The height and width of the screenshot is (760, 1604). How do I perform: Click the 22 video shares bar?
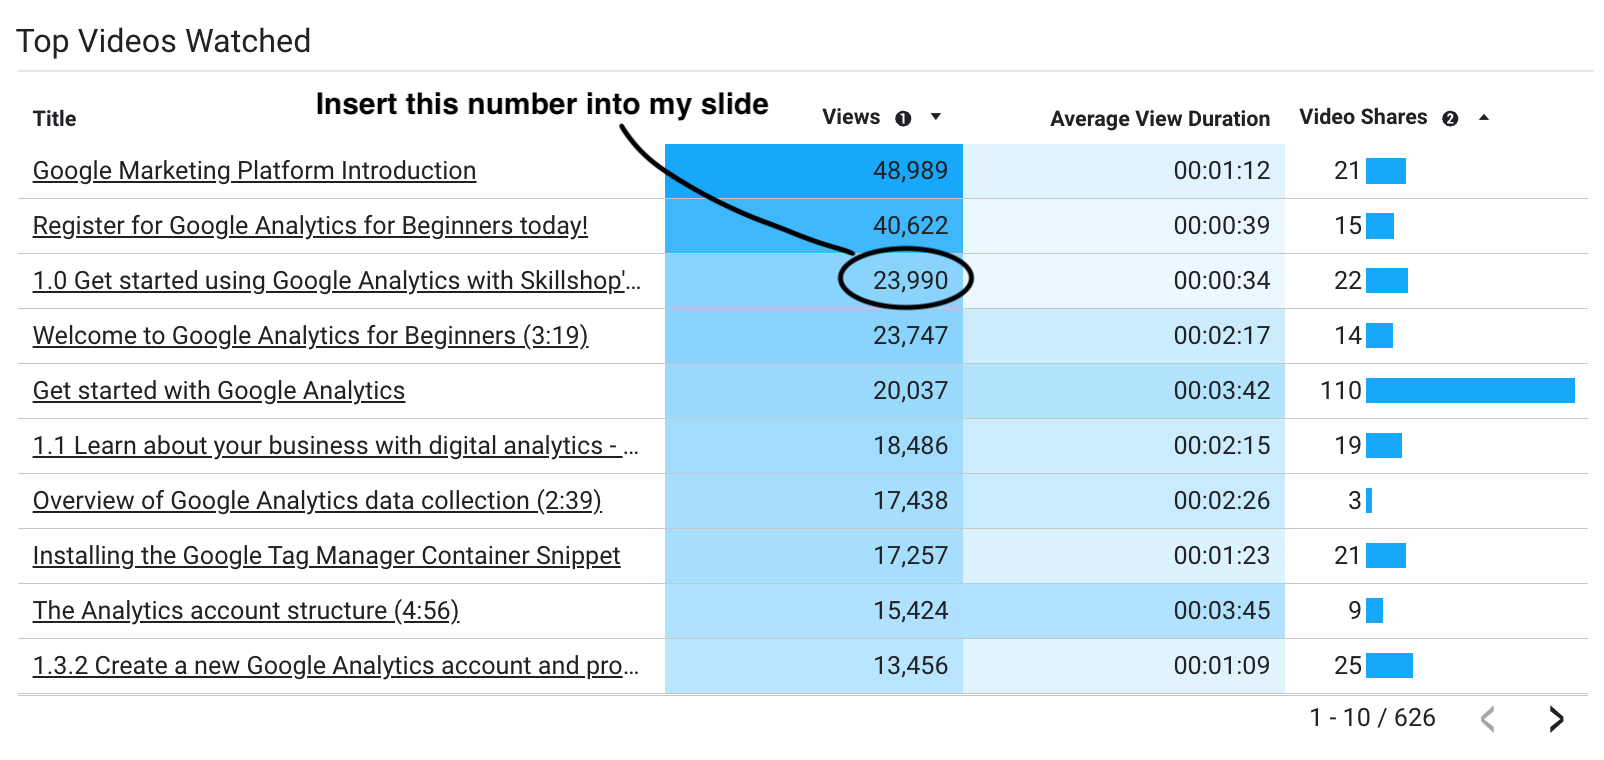tap(1387, 281)
